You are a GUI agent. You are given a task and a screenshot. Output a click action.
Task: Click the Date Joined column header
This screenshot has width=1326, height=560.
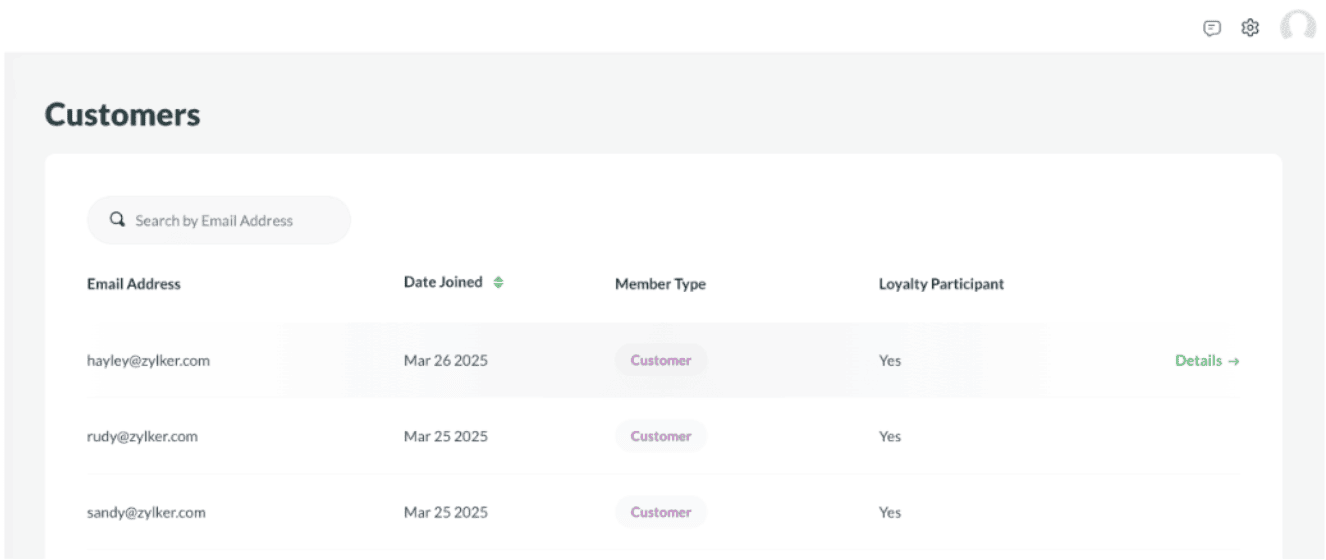click(x=443, y=283)
